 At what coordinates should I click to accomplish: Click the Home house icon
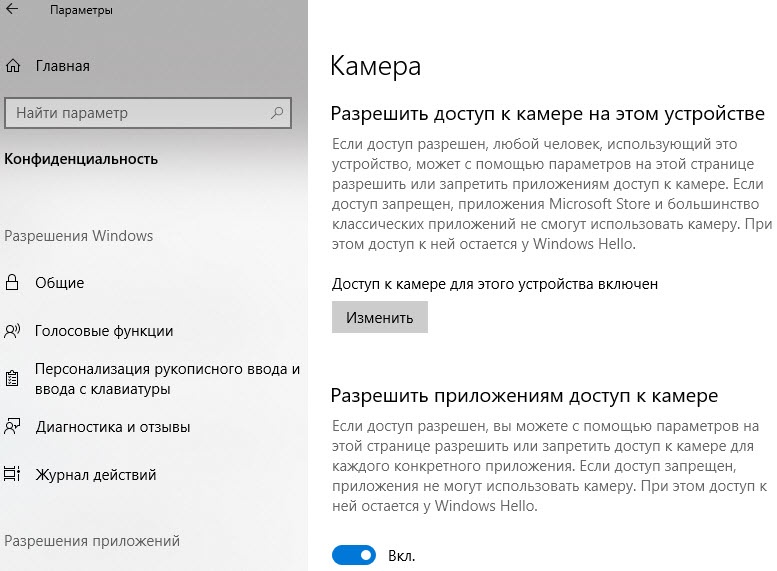pos(13,66)
